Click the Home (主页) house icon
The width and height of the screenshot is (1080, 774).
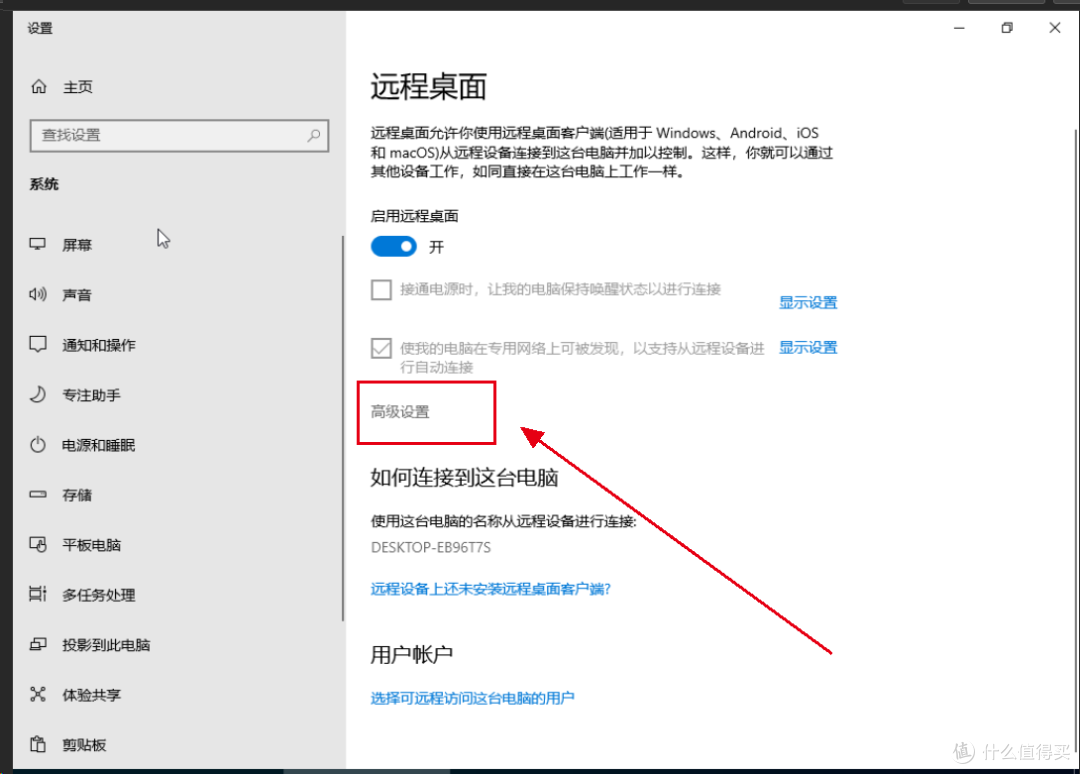coord(39,86)
